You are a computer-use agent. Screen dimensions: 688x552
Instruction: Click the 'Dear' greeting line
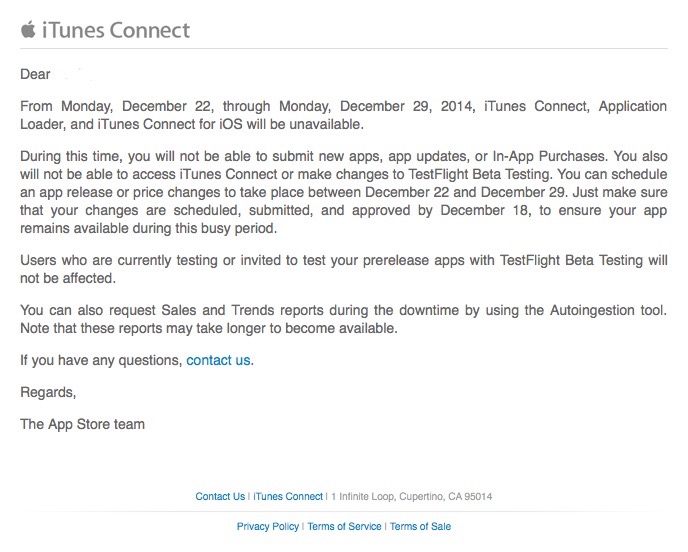(x=35, y=74)
